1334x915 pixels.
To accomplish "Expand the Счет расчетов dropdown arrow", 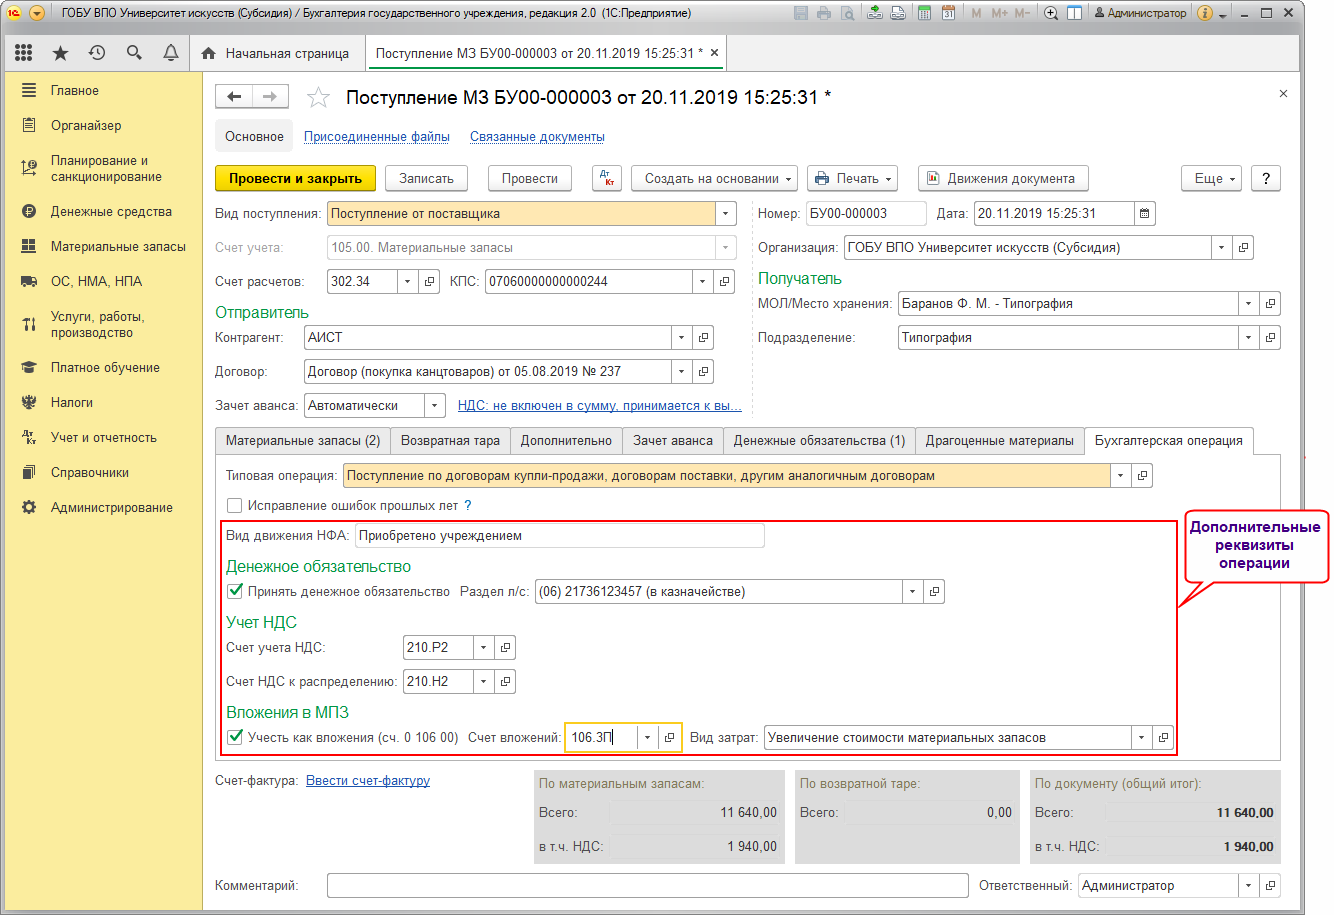I will (407, 281).
